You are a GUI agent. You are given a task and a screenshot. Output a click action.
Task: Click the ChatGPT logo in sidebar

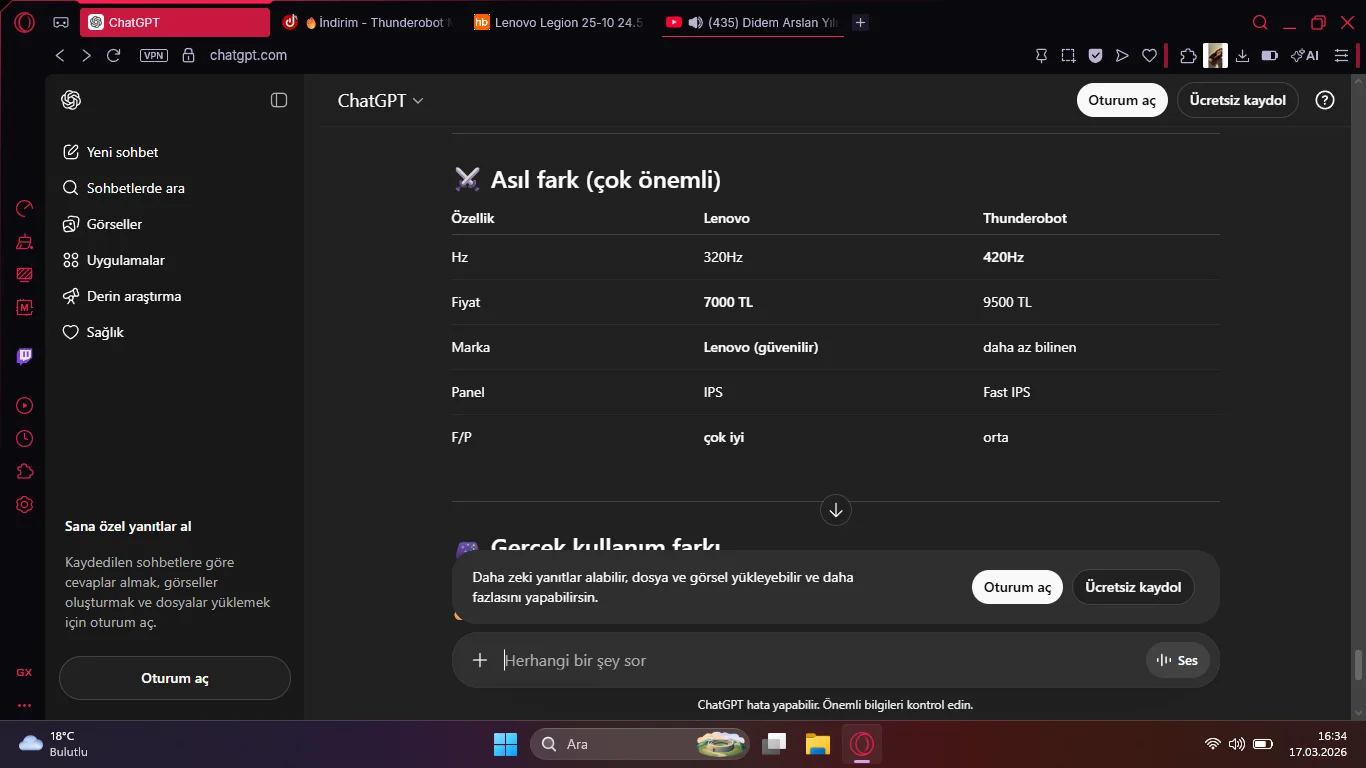click(71, 100)
